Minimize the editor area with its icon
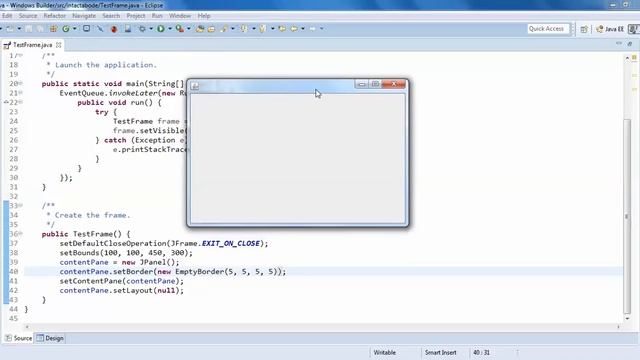Image resolution: width=640 pixels, height=360 pixels. [619, 43]
